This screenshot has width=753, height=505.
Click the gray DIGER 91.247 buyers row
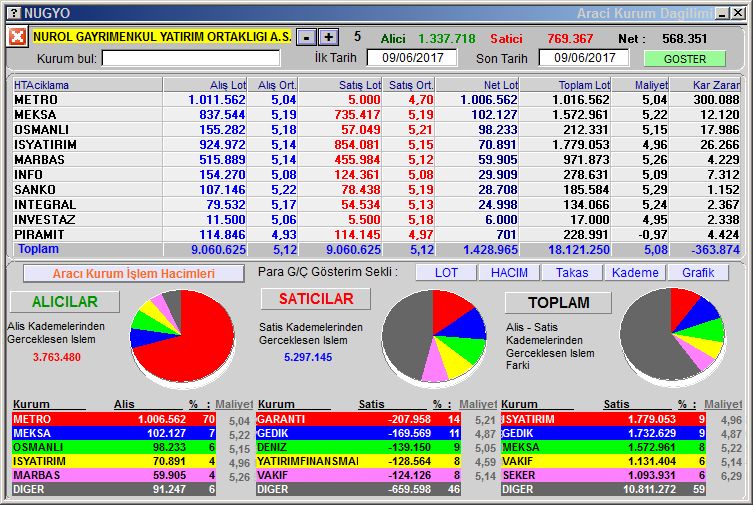(x=114, y=489)
